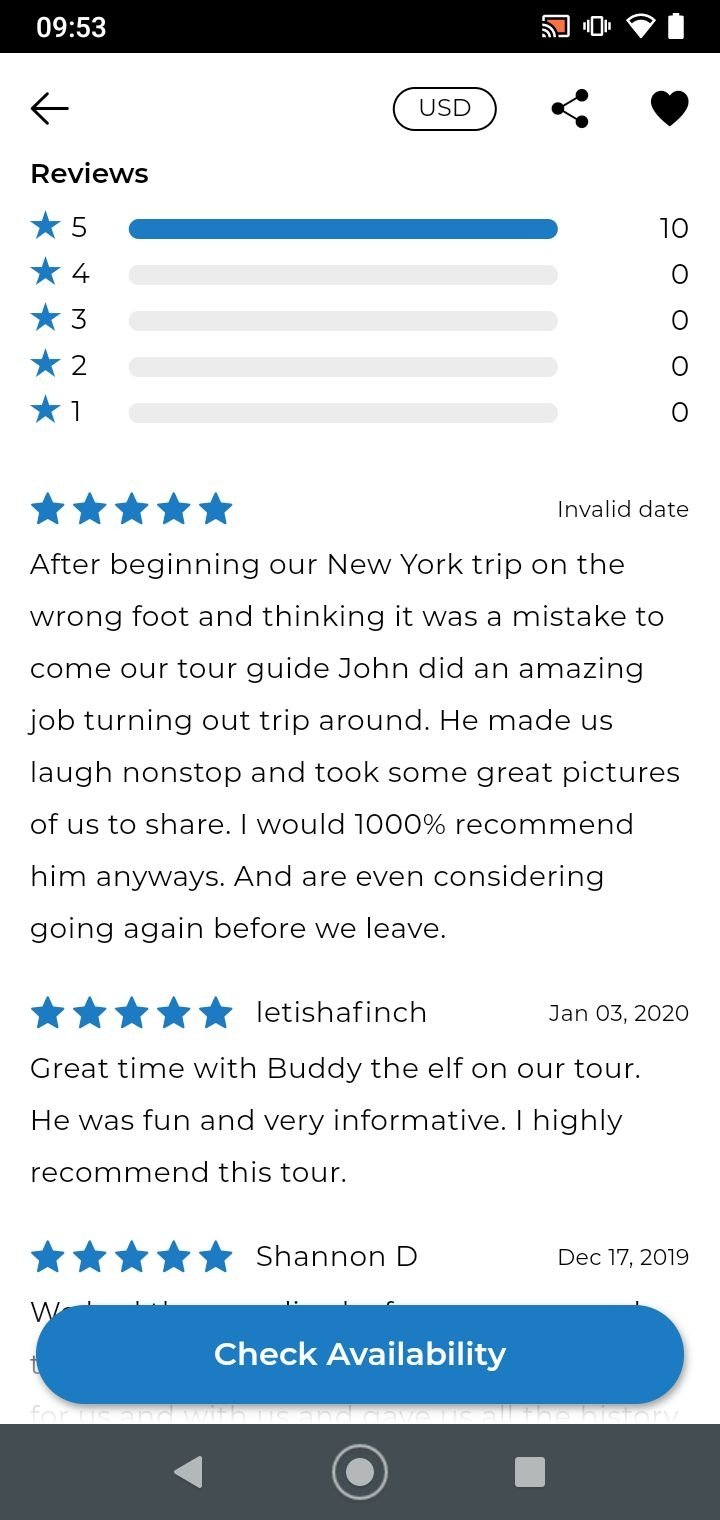Tap the back arrow icon
This screenshot has height=1520, width=720.
49,108
